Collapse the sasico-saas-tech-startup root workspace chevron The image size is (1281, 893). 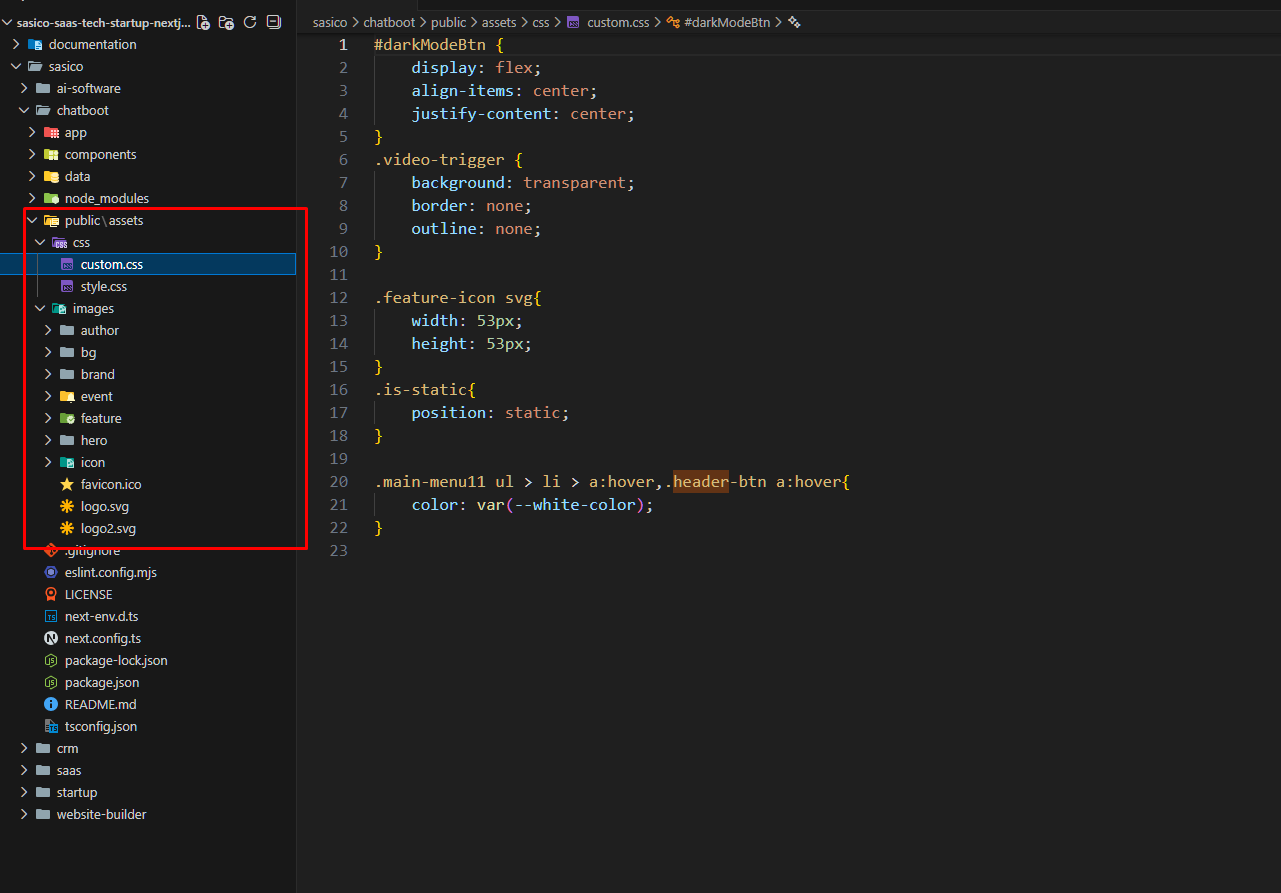click(8, 22)
